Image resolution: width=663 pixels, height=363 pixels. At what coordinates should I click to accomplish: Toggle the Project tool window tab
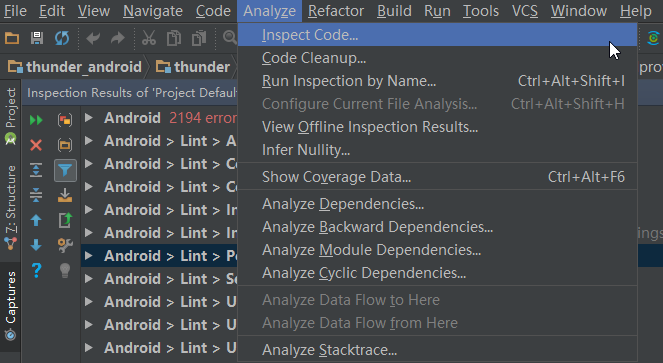pyautogui.click(x=11, y=116)
